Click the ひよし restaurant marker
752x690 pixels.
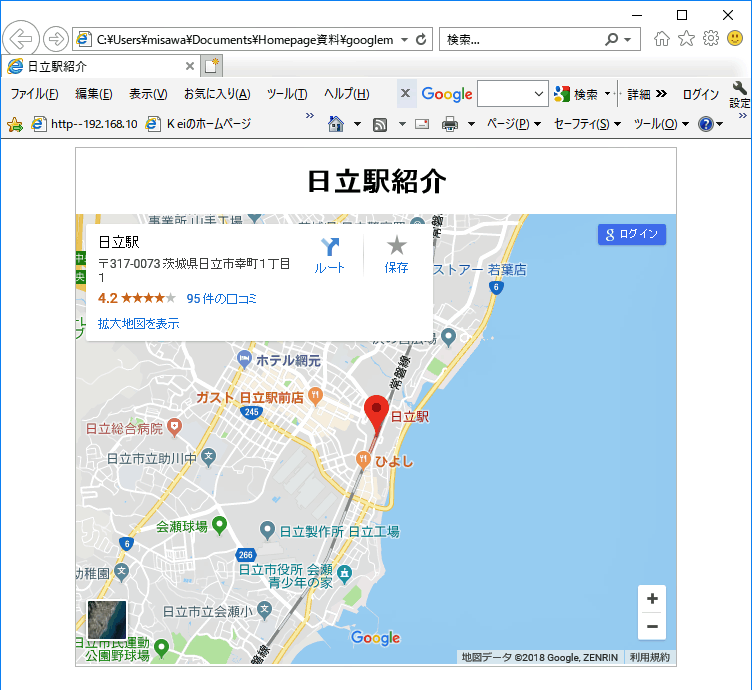tap(363, 459)
